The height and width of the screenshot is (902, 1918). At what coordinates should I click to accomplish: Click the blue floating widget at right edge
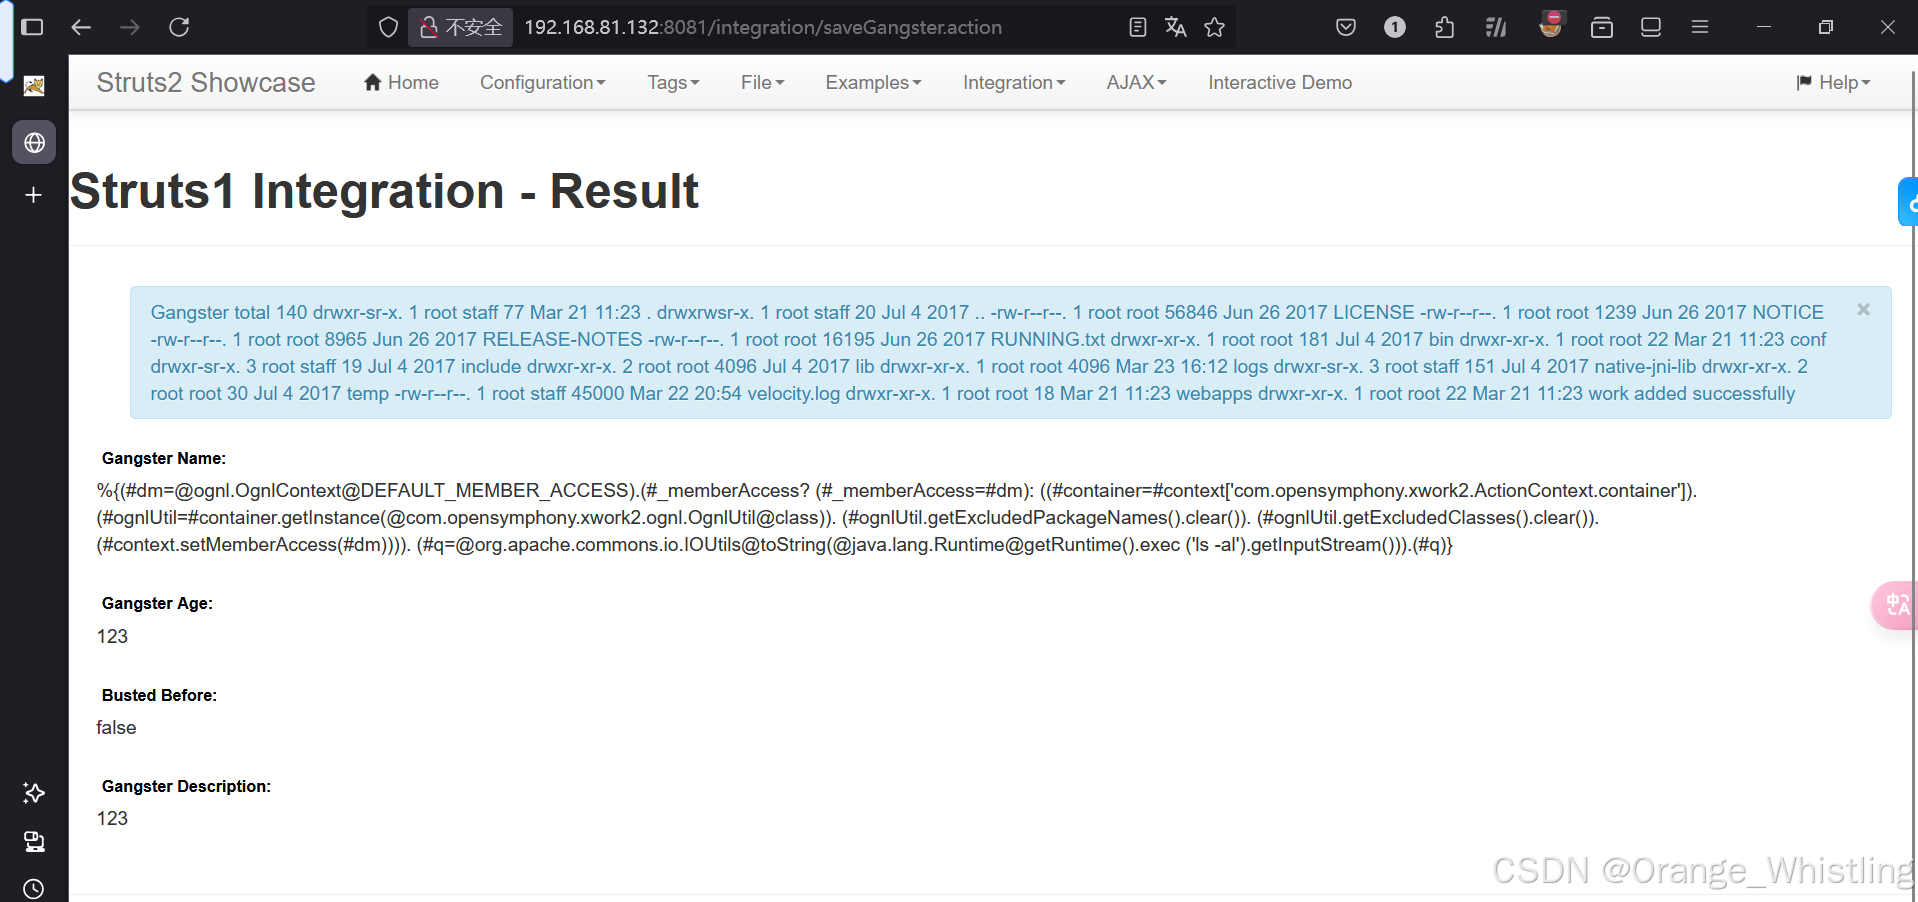(x=1908, y=202)
